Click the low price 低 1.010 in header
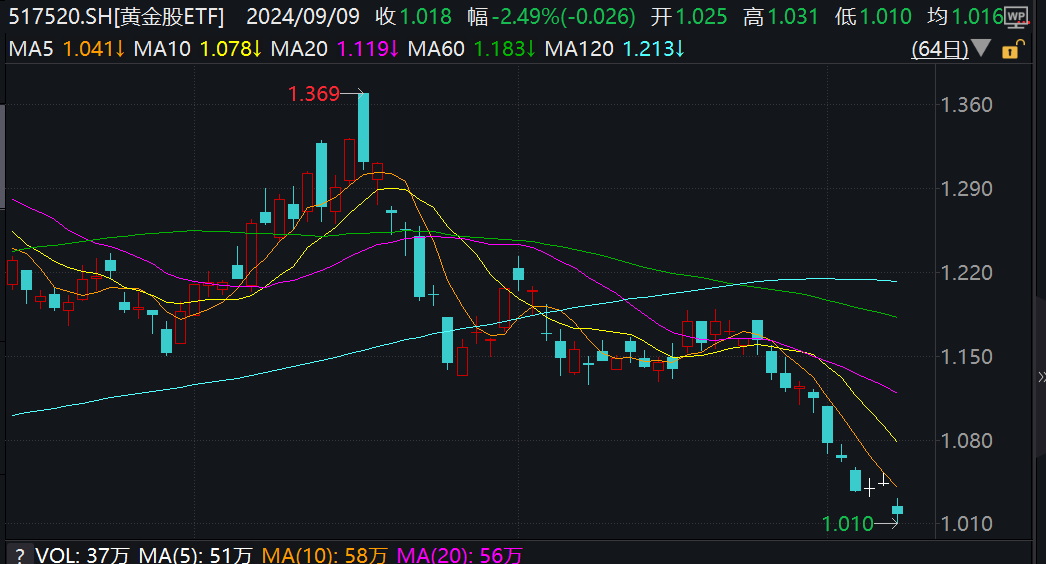This screenshot has width=1046, height=564. [873, 17]
